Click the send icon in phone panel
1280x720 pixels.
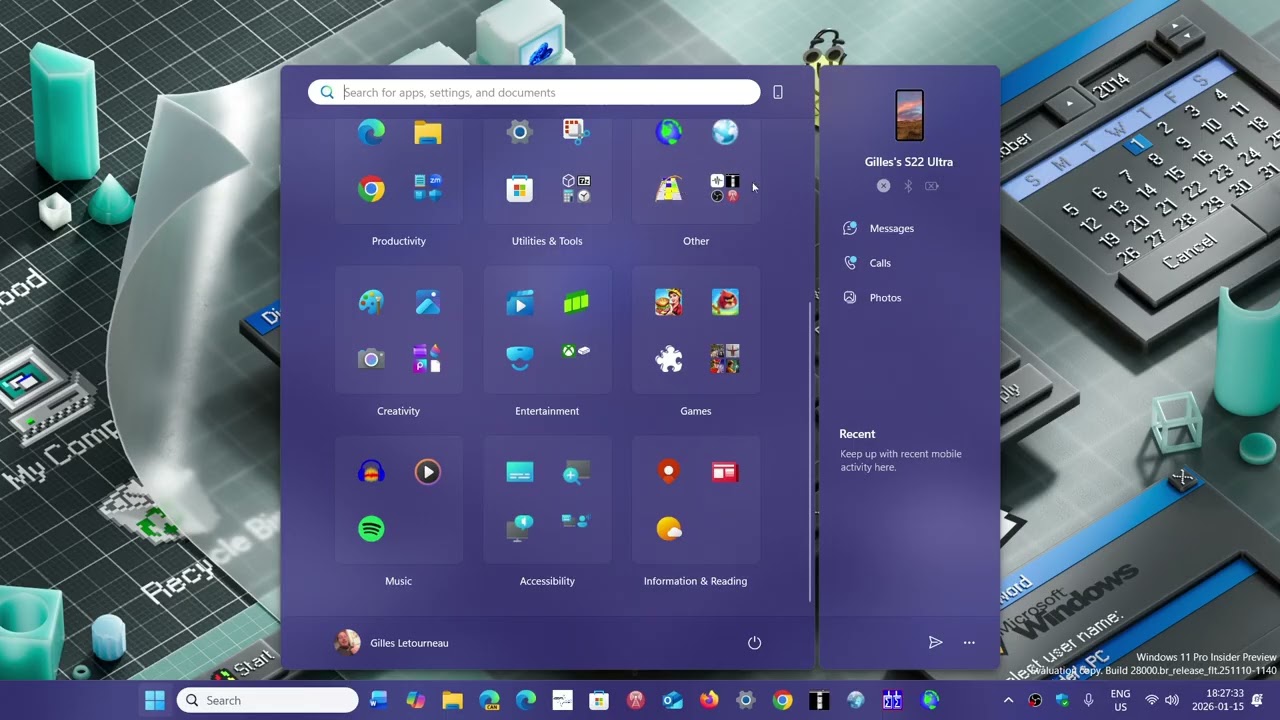(x=935, y=643)
